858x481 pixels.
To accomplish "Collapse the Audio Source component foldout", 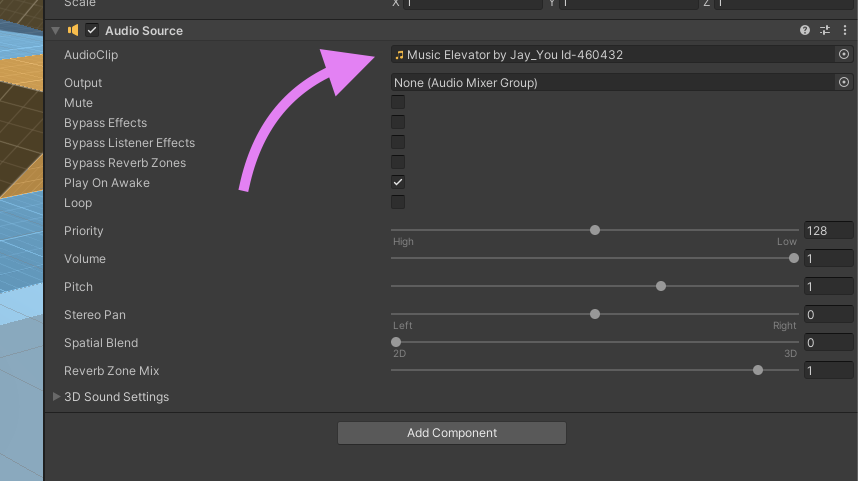I will tap(56, 31).
